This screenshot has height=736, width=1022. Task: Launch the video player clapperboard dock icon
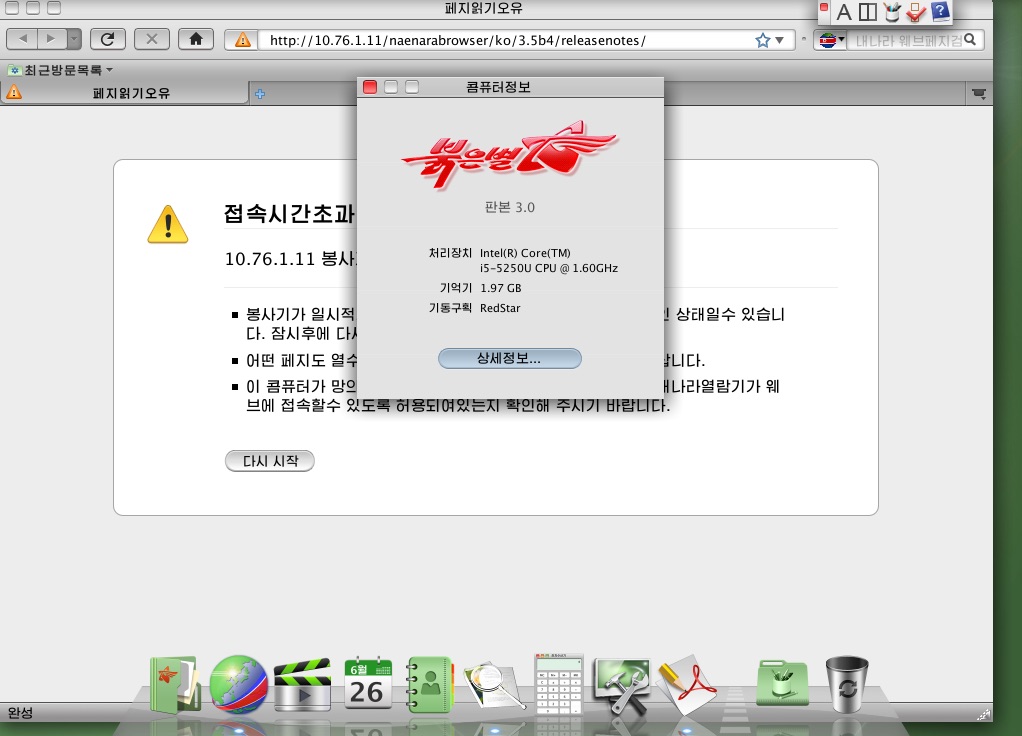tap(302, 686)
